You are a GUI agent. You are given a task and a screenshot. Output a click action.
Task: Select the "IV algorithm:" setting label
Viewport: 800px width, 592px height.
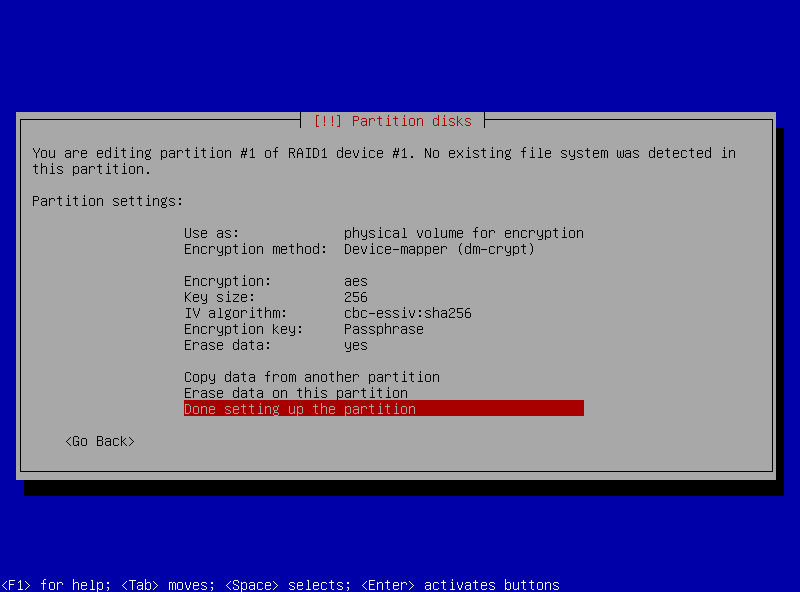(235, 313)
